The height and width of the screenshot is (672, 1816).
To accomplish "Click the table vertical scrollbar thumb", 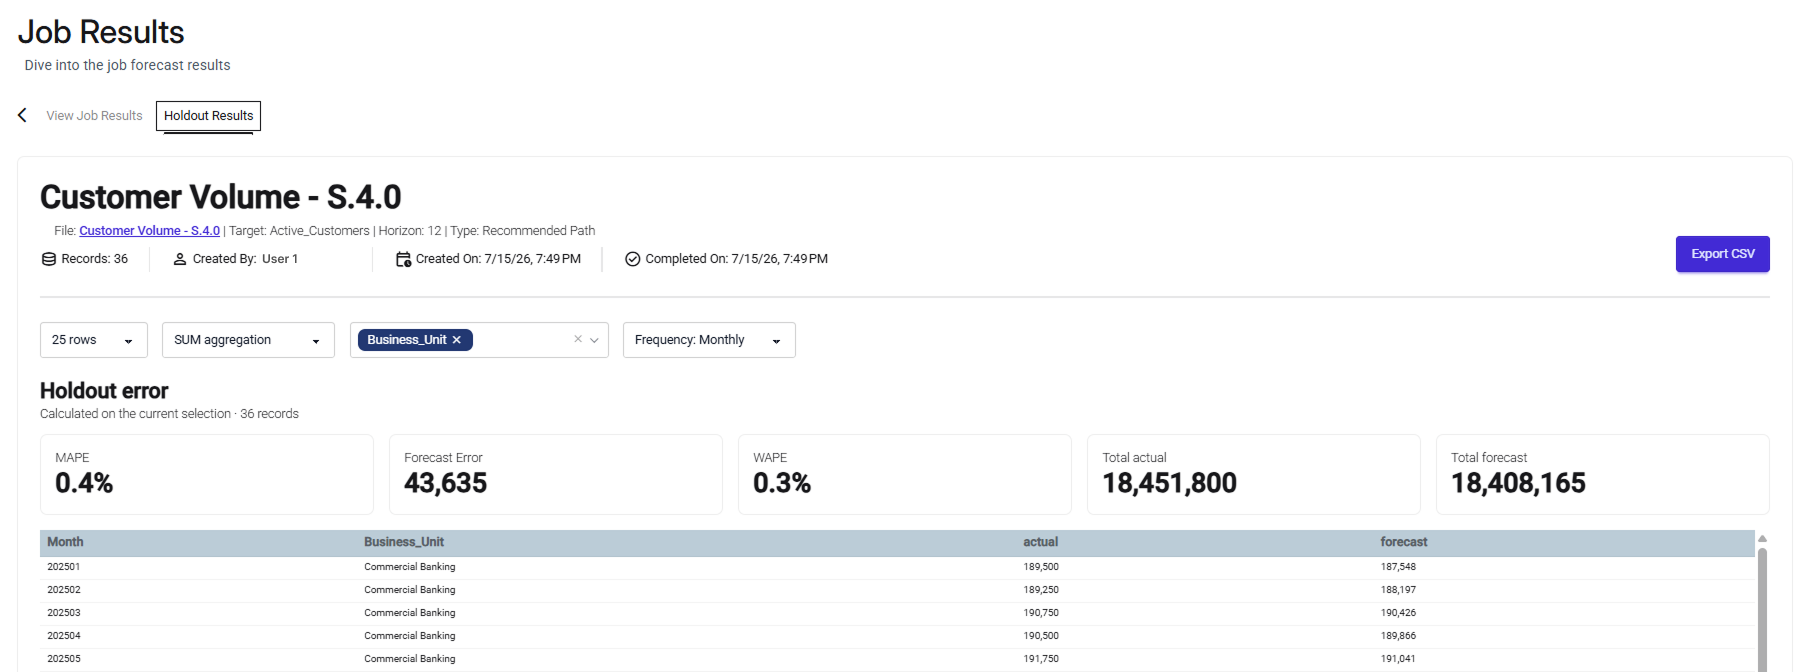I will coord(1762,610).
